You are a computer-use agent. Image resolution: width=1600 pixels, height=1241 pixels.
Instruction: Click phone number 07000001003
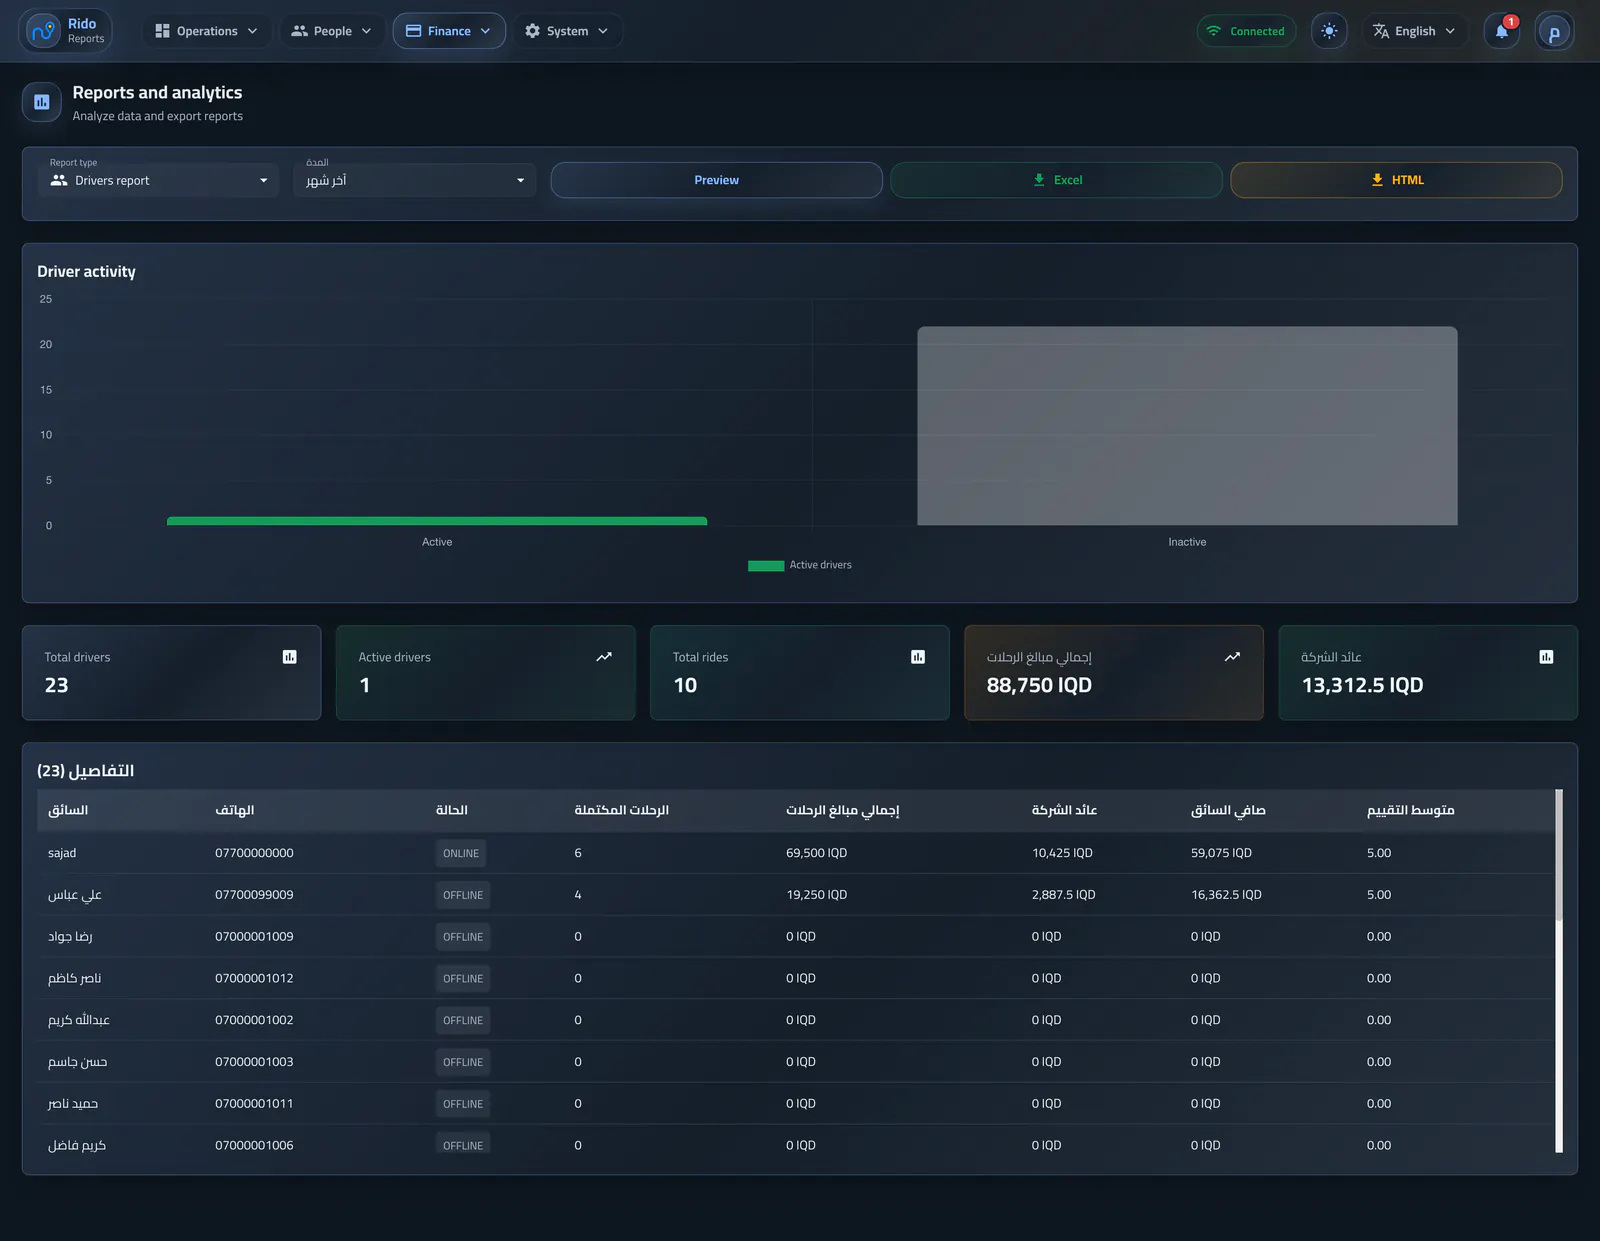254,1062
